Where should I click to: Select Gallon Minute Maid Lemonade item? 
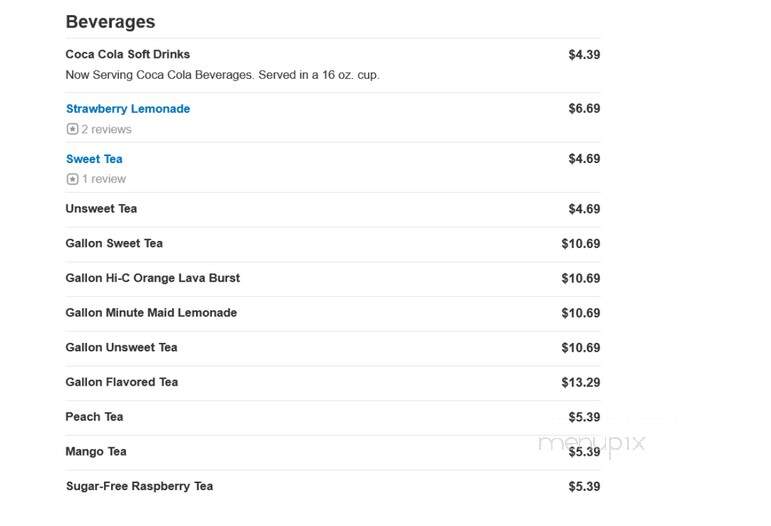pyautogui.click(x=151, y=313)
